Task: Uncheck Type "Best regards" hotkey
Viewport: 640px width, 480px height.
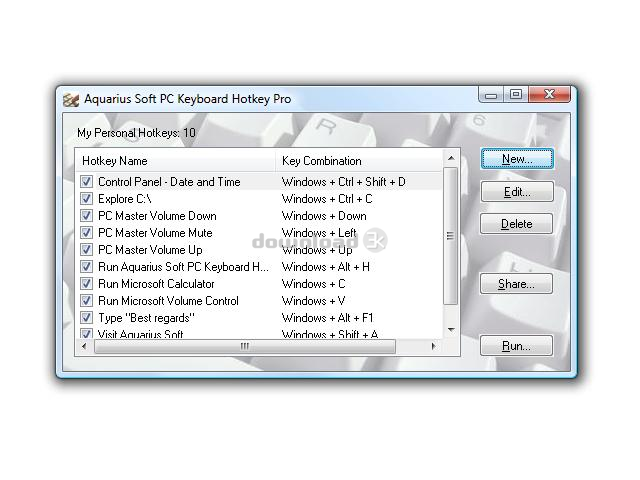Action: [86, 318]
